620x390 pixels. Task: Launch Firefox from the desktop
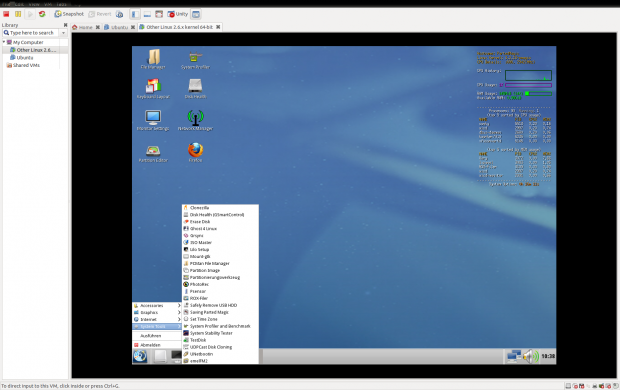[195, 153]
